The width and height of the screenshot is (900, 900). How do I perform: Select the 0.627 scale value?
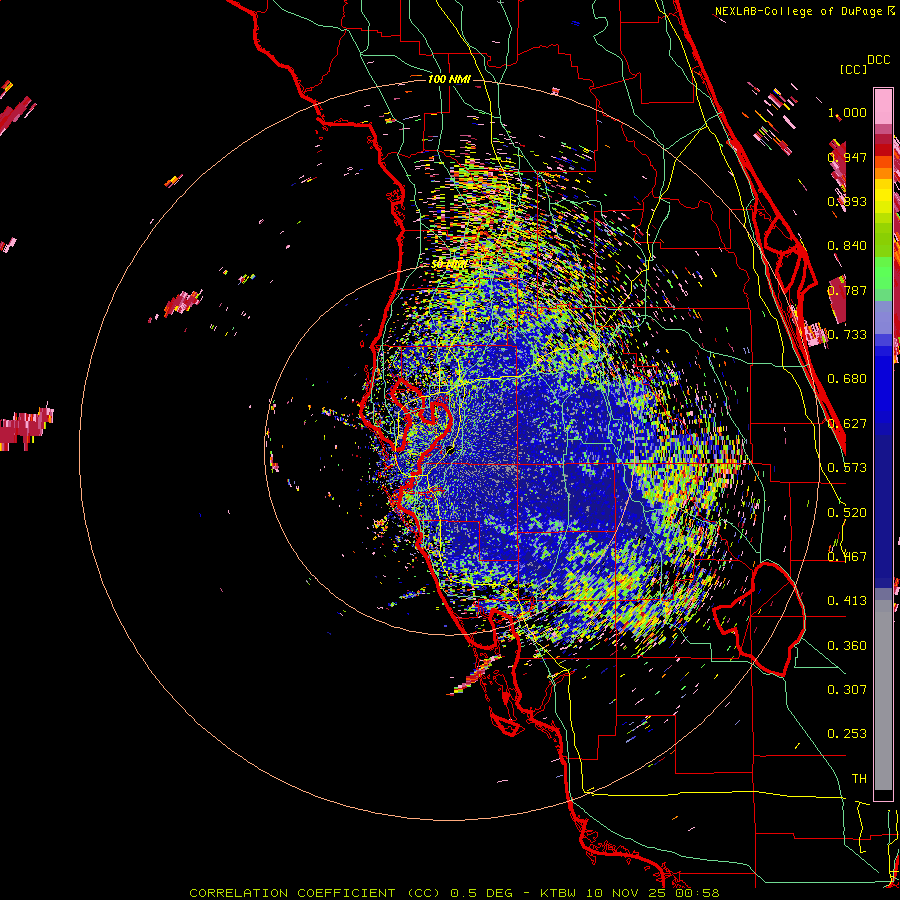tap(847, 424)
